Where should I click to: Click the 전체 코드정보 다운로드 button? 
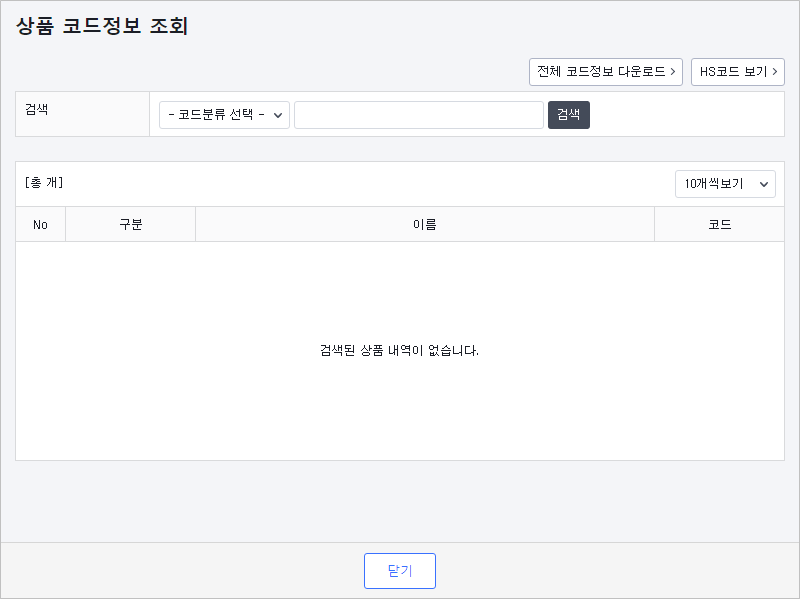[x=606, y=72]
